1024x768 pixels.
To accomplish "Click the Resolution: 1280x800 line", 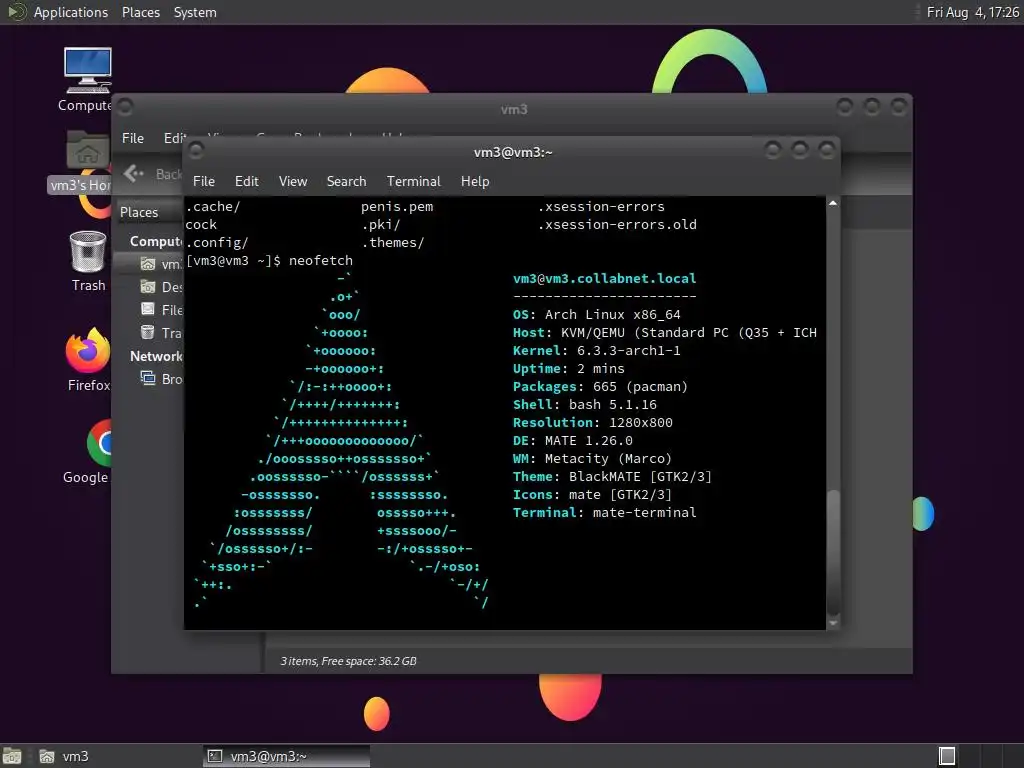I will click(592, 423).
